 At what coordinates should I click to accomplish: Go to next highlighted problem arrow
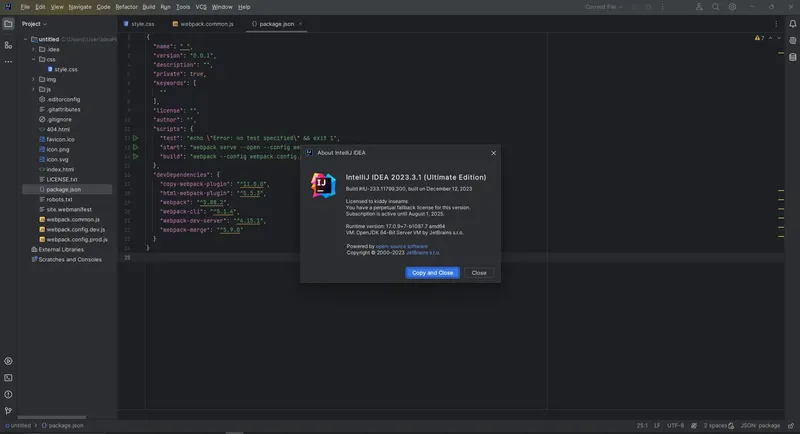(779, 38)
